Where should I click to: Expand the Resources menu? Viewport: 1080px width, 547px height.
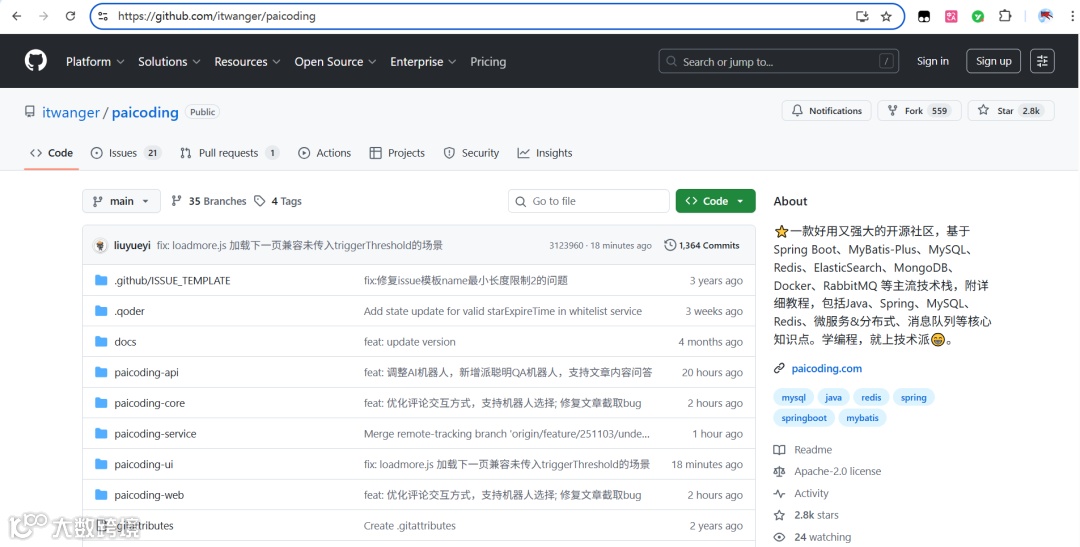tap(247, 61)
